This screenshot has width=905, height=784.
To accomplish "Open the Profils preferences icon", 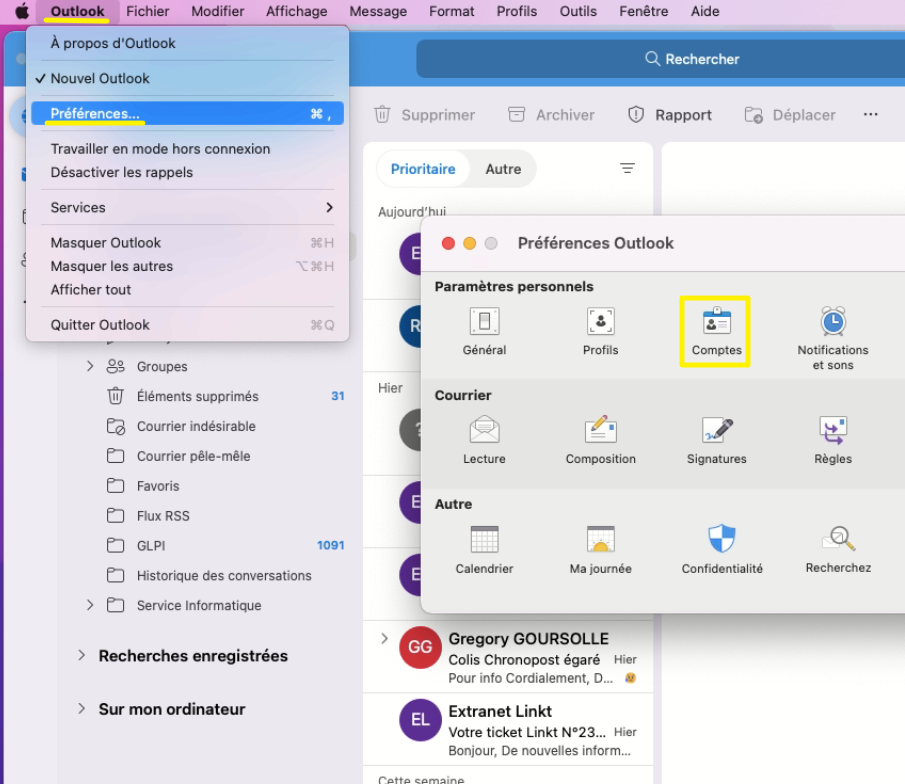I will (600, 331).
